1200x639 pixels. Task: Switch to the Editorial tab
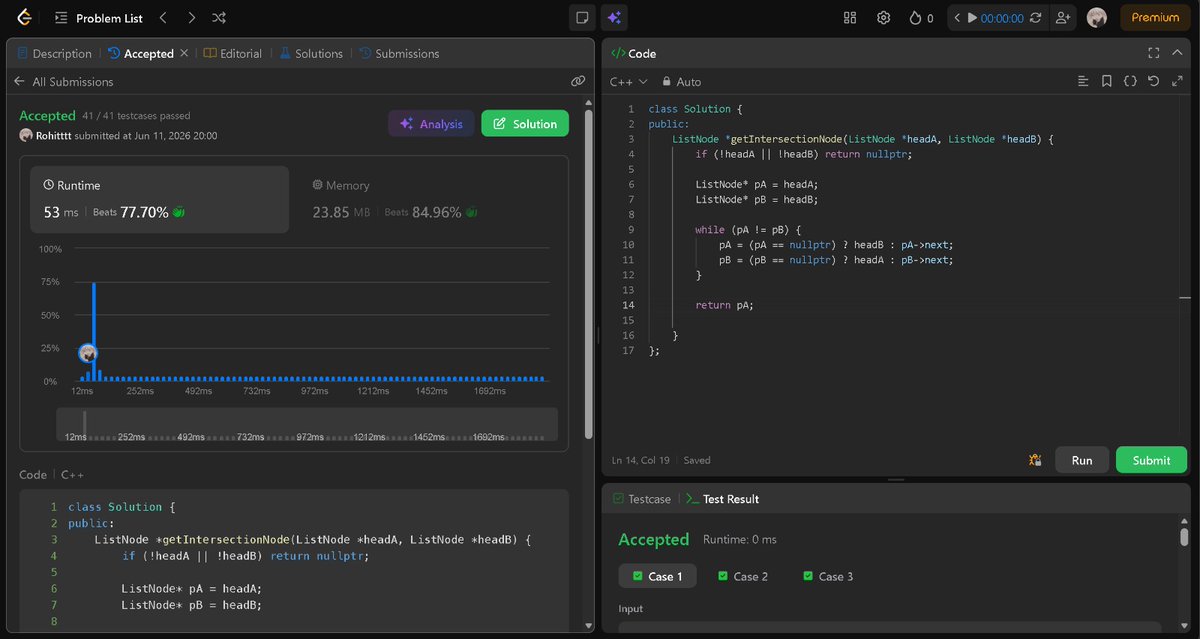click(233, 54)
